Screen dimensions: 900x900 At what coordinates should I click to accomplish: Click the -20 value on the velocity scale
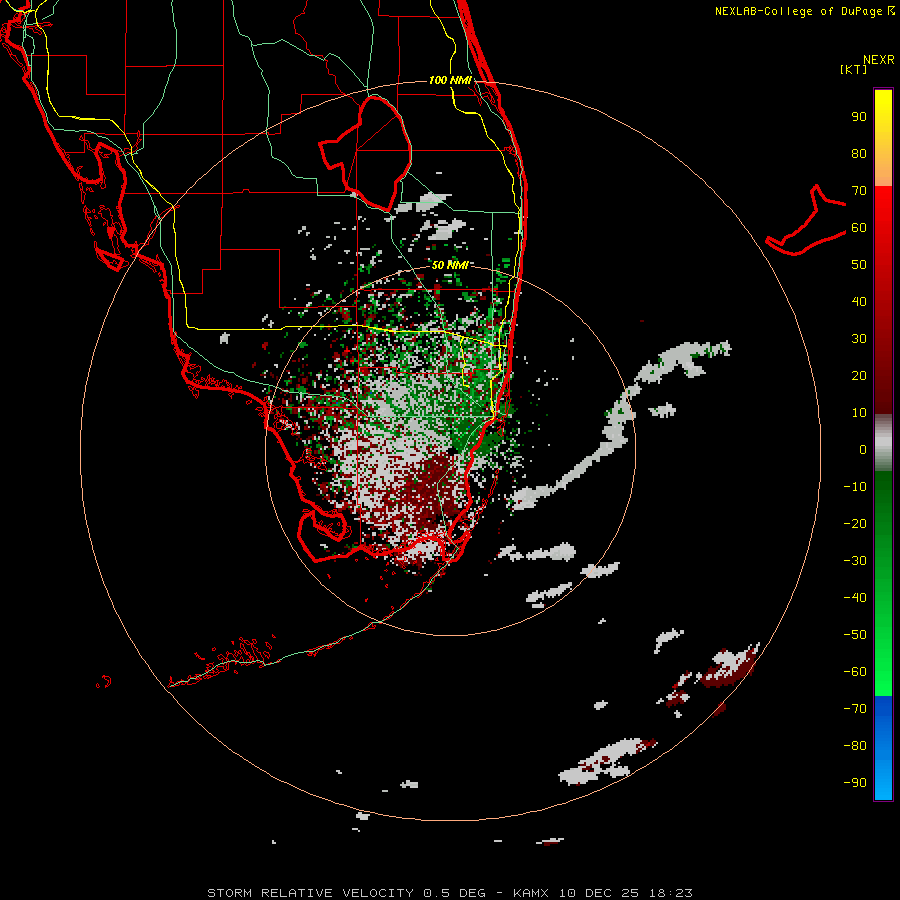[855, 524]
